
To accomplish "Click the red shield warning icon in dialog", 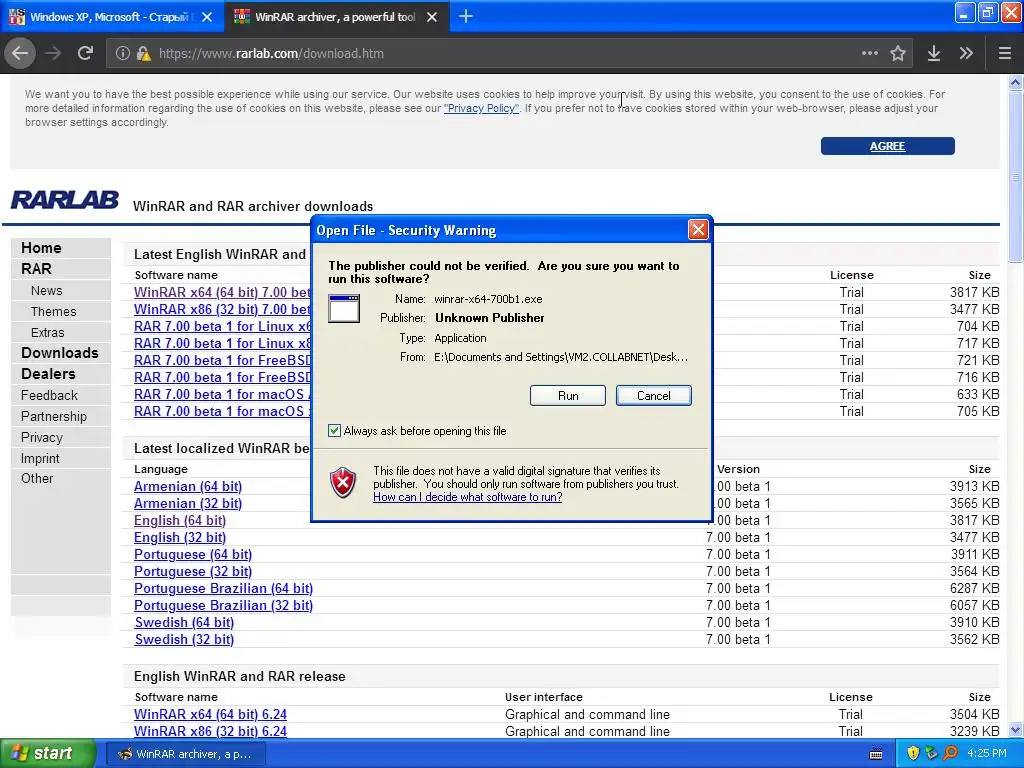I will pyautogui.click(x=343, y=483).
